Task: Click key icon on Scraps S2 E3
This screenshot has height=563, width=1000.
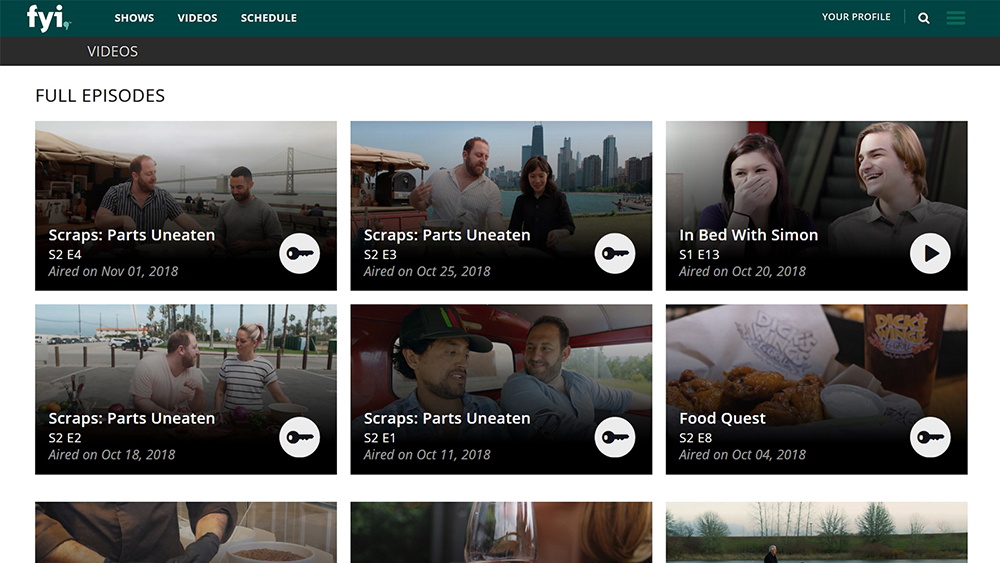Action: [x=615, y=254]
